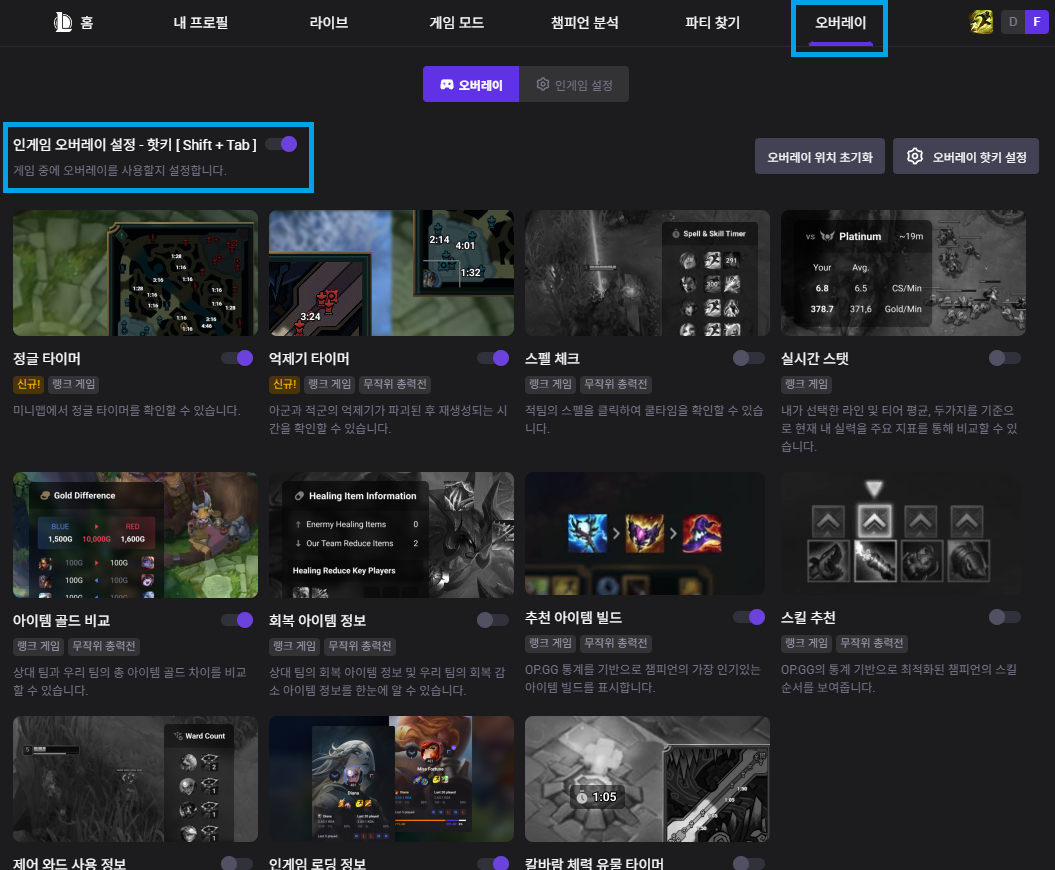Click the 억제기 타이머 preview thumbnail
Screen dimensions: 1055x870
(x=392, y=273)
